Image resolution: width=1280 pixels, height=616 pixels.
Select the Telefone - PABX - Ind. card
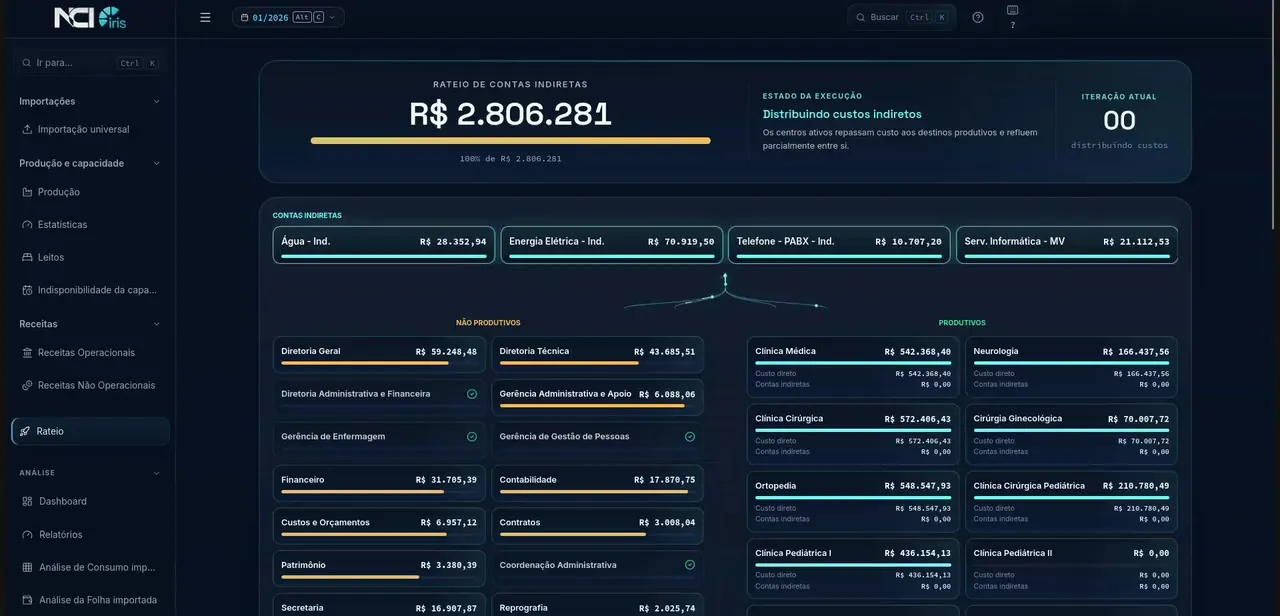(839, 245)
